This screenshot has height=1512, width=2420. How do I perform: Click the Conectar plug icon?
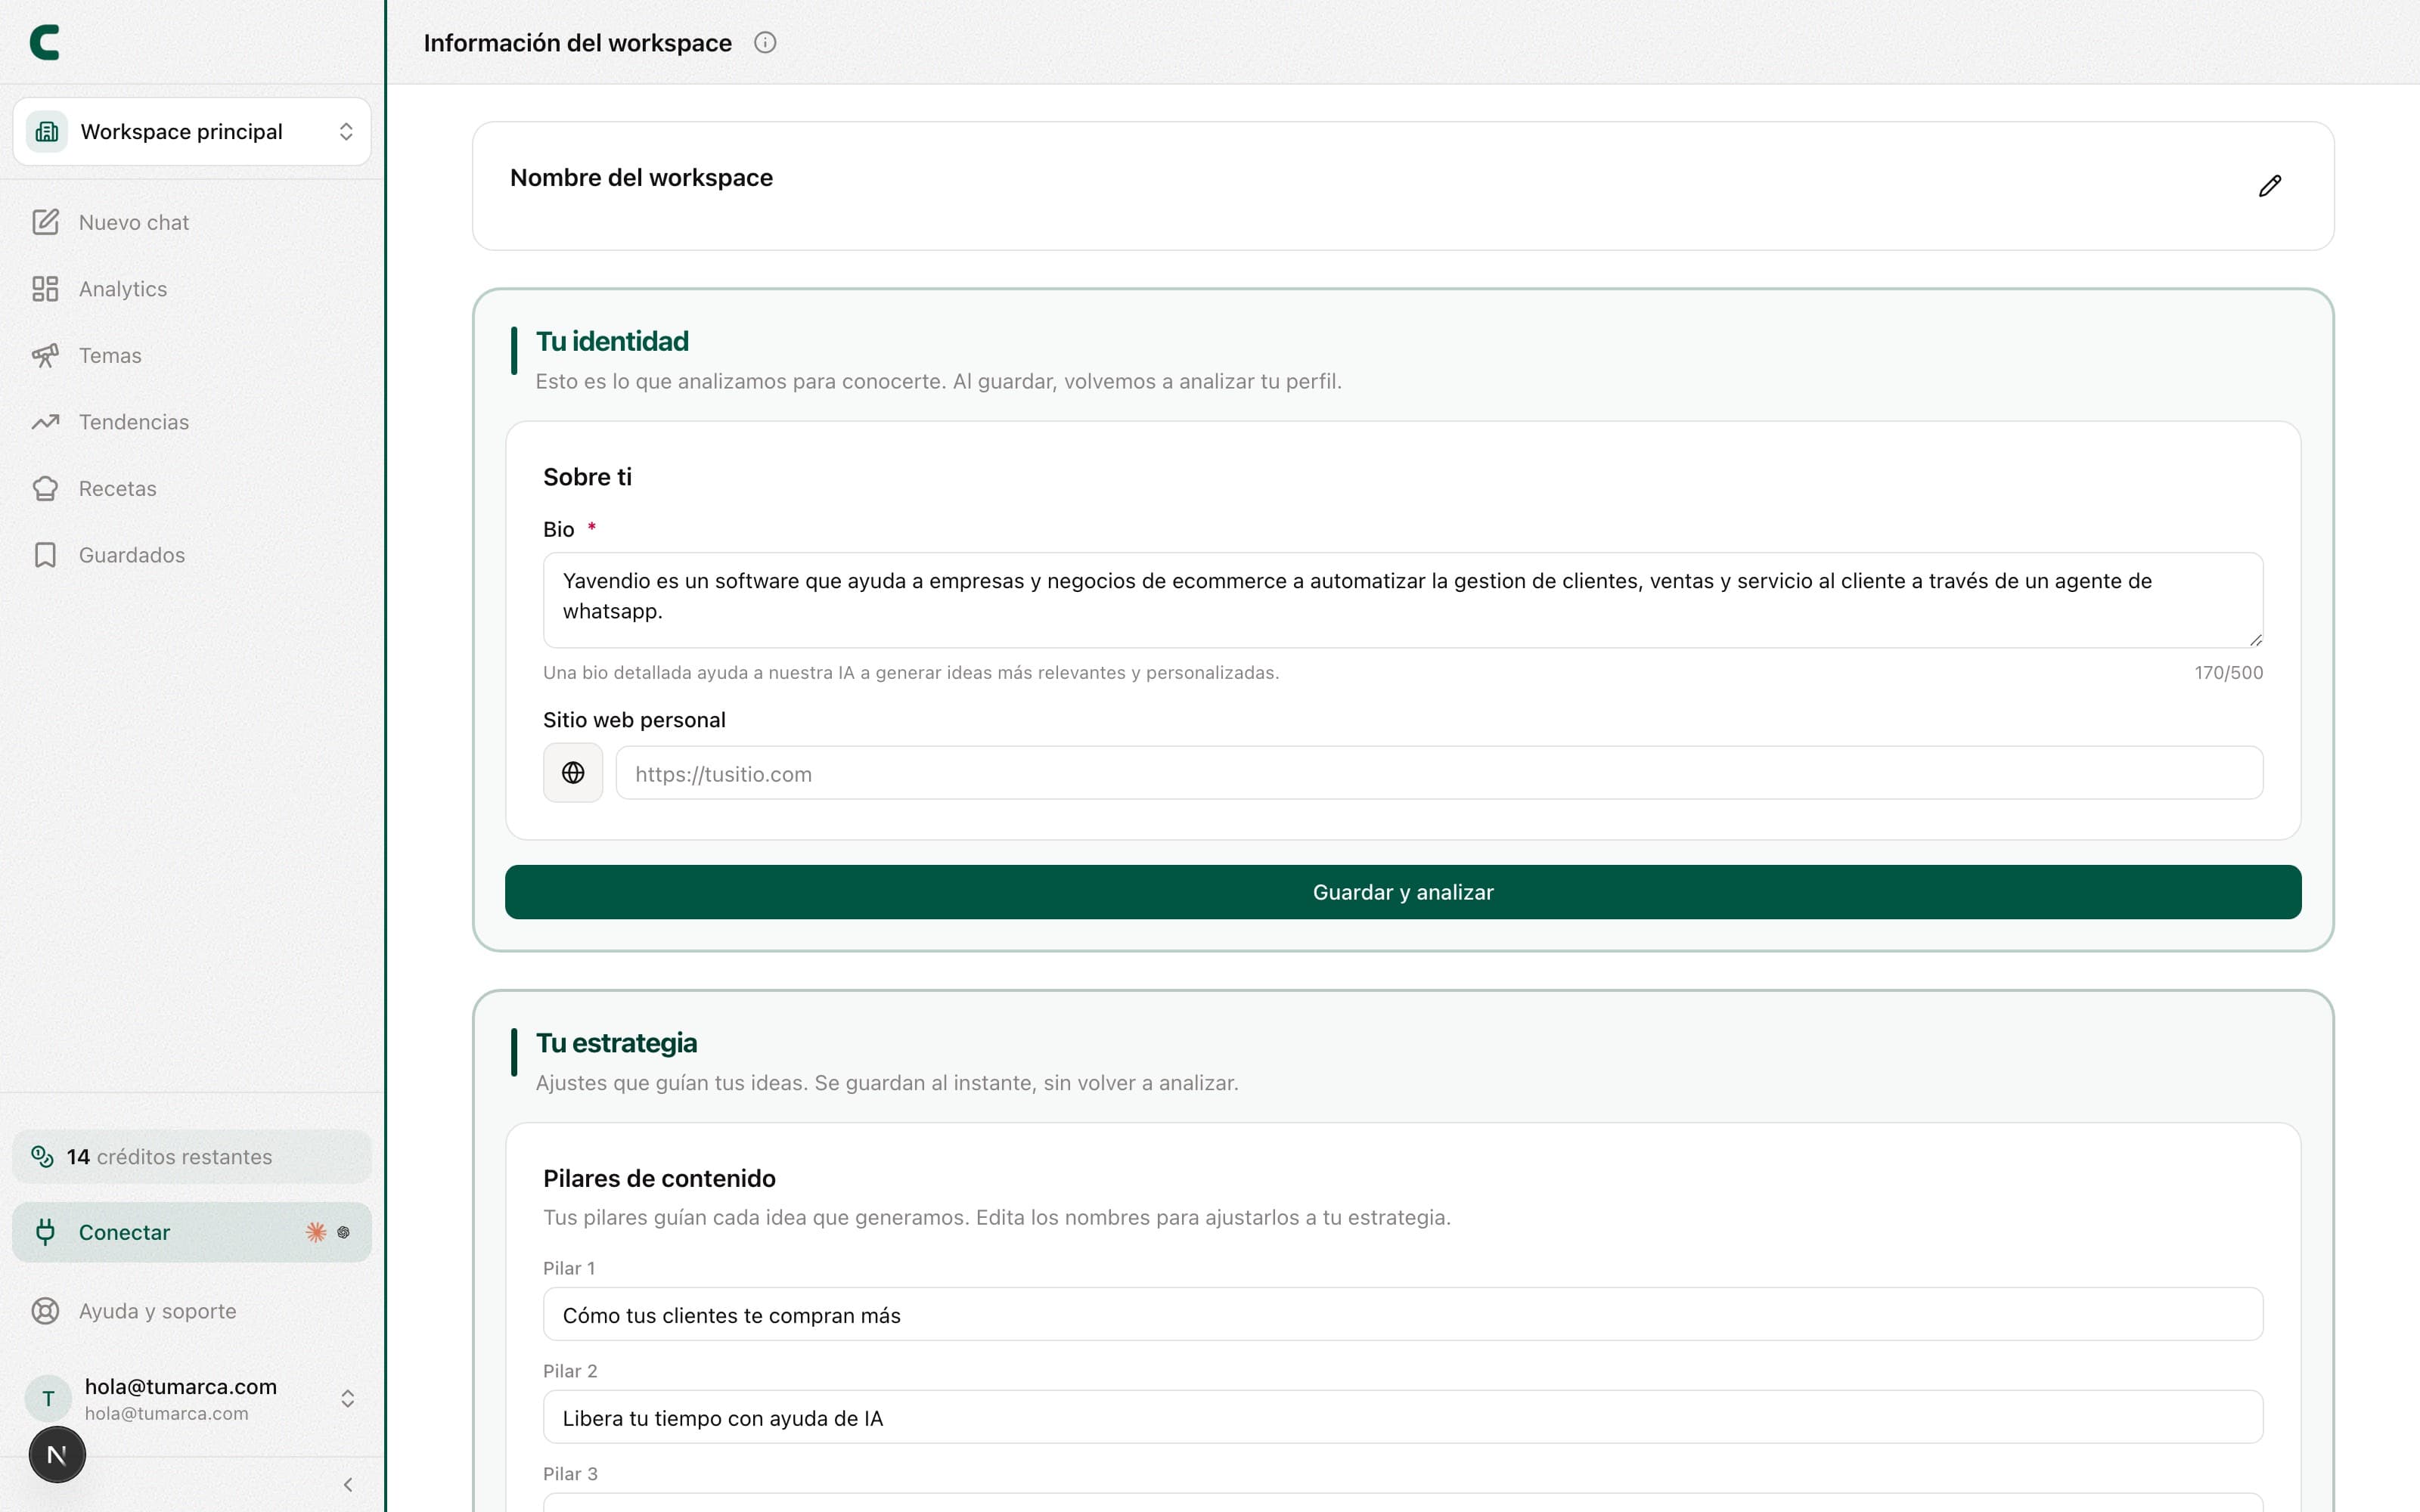[x=45, y=1232]
